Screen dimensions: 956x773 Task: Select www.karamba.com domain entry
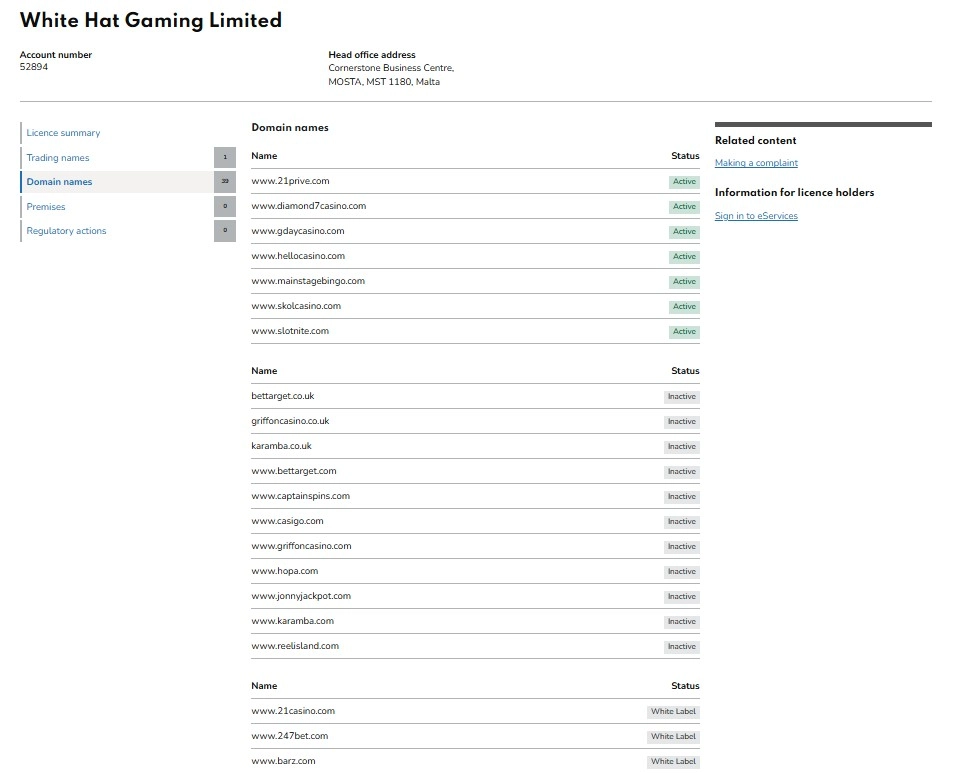tap(293, 621)
